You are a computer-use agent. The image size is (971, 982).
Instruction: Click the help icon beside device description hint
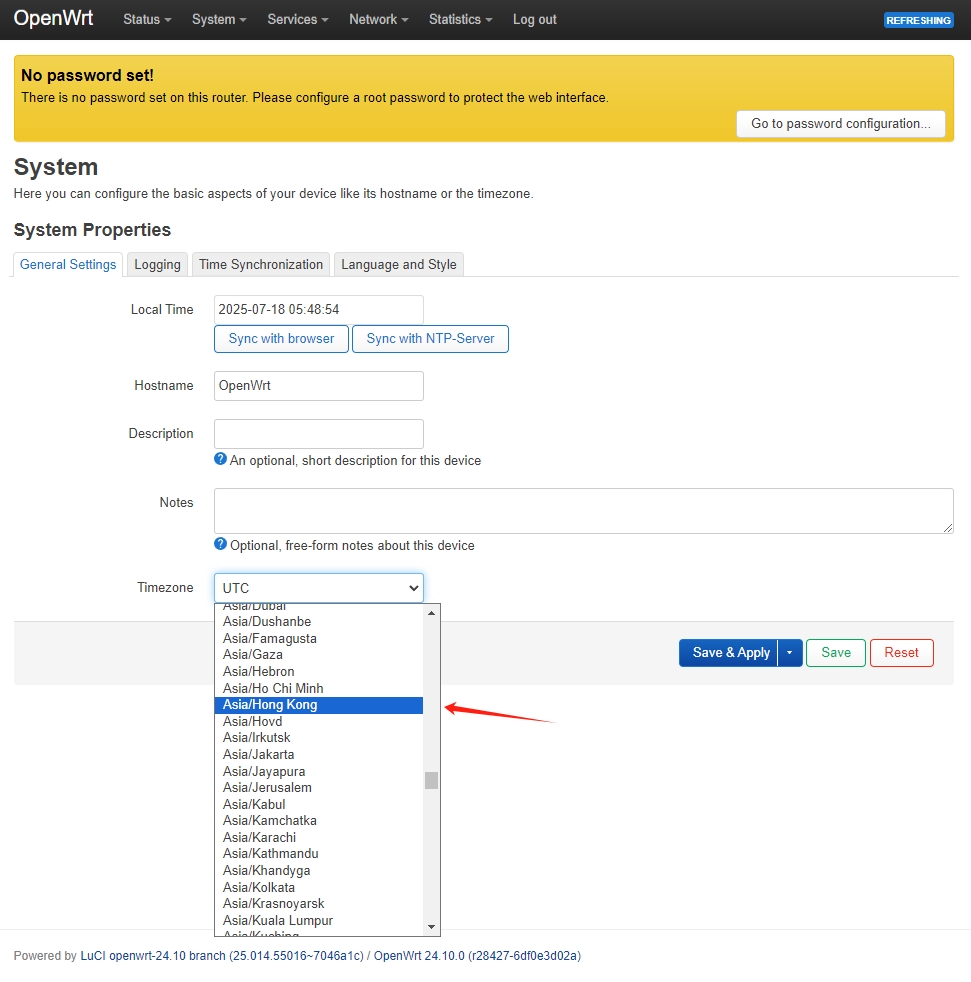[x=221, y=459]
